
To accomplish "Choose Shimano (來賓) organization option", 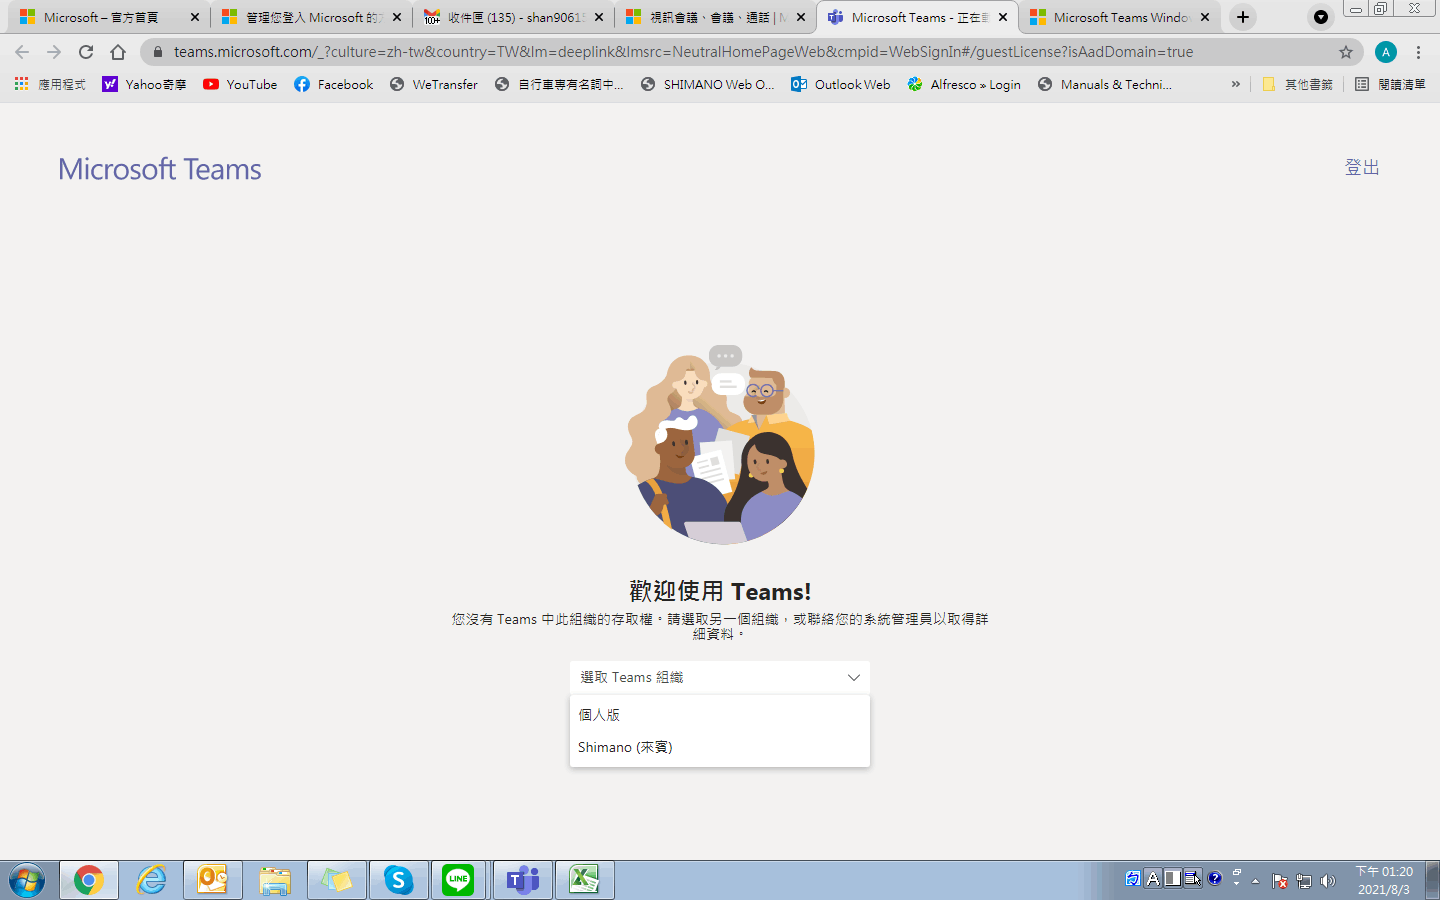I will (x=720, y=747).
